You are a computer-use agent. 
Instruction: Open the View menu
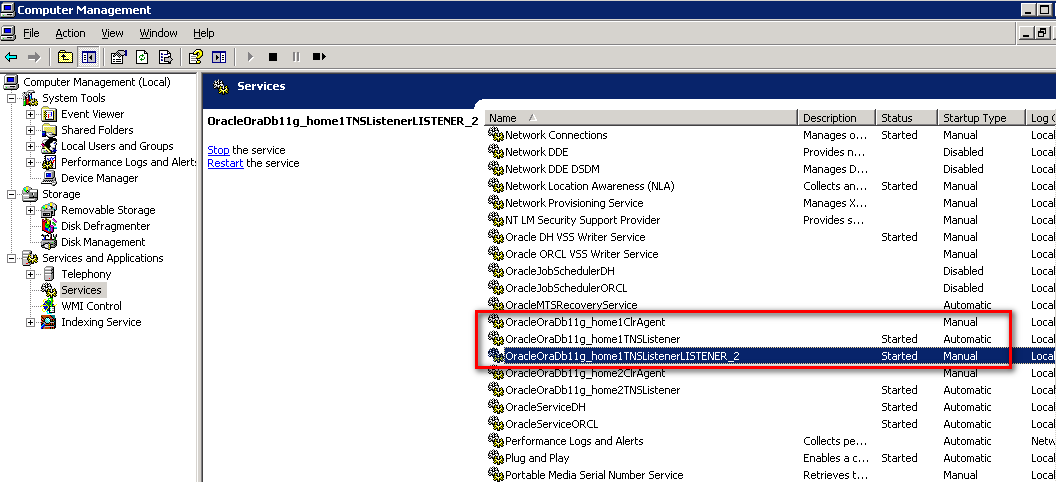[x=112, y=33]
